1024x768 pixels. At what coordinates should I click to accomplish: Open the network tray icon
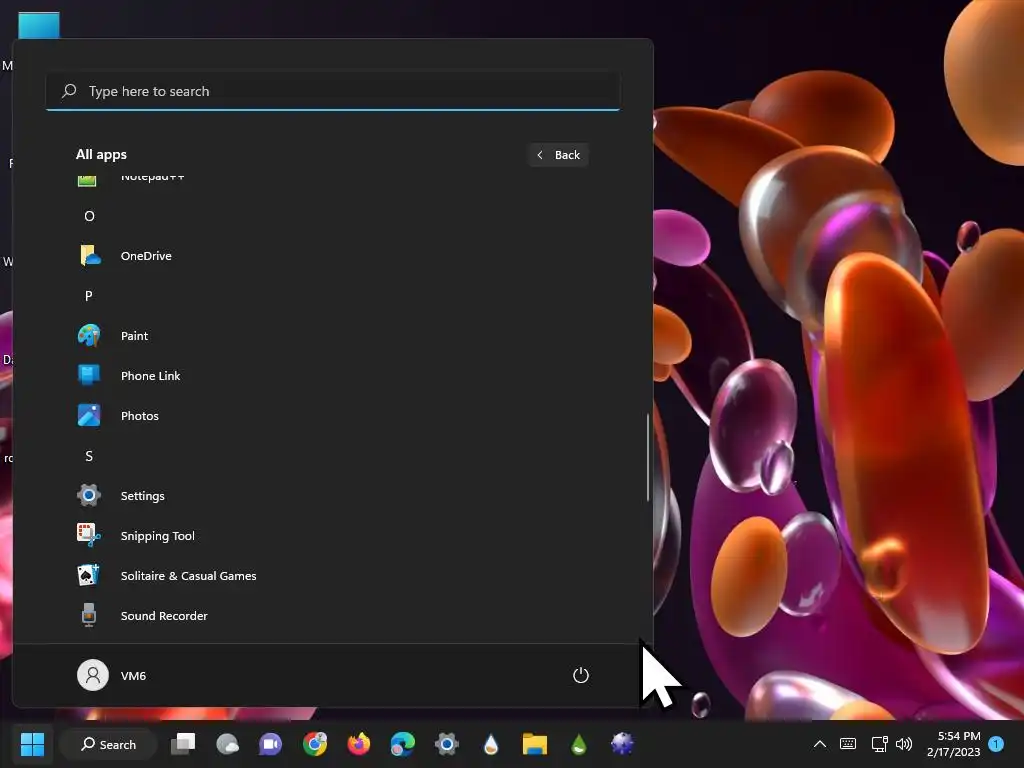point(879,744)
